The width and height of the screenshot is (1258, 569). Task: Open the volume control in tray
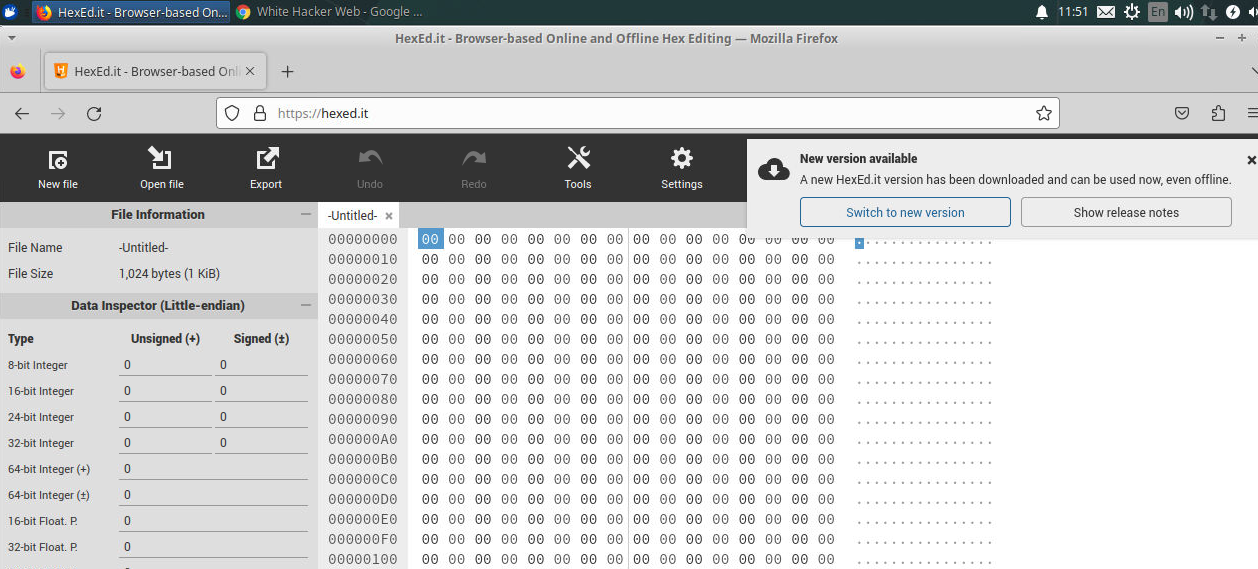(x=1184, y=12)
